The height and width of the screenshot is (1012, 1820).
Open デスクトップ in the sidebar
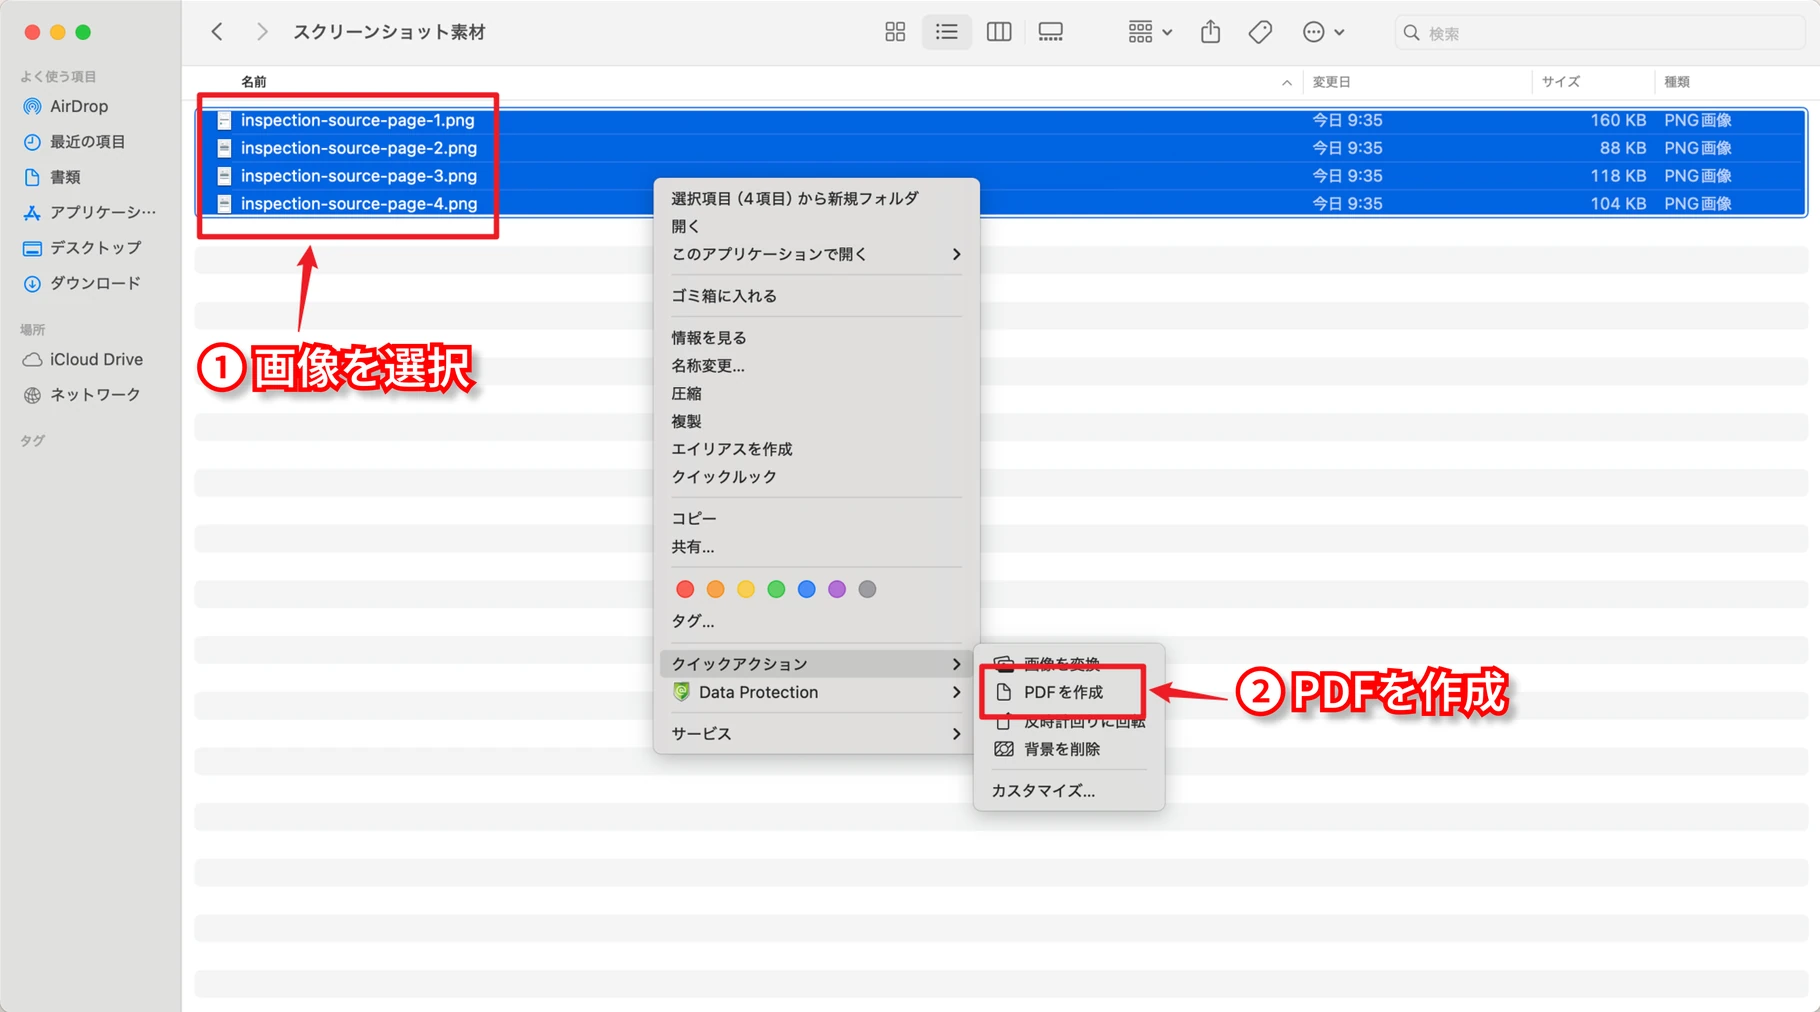(95, 247)
